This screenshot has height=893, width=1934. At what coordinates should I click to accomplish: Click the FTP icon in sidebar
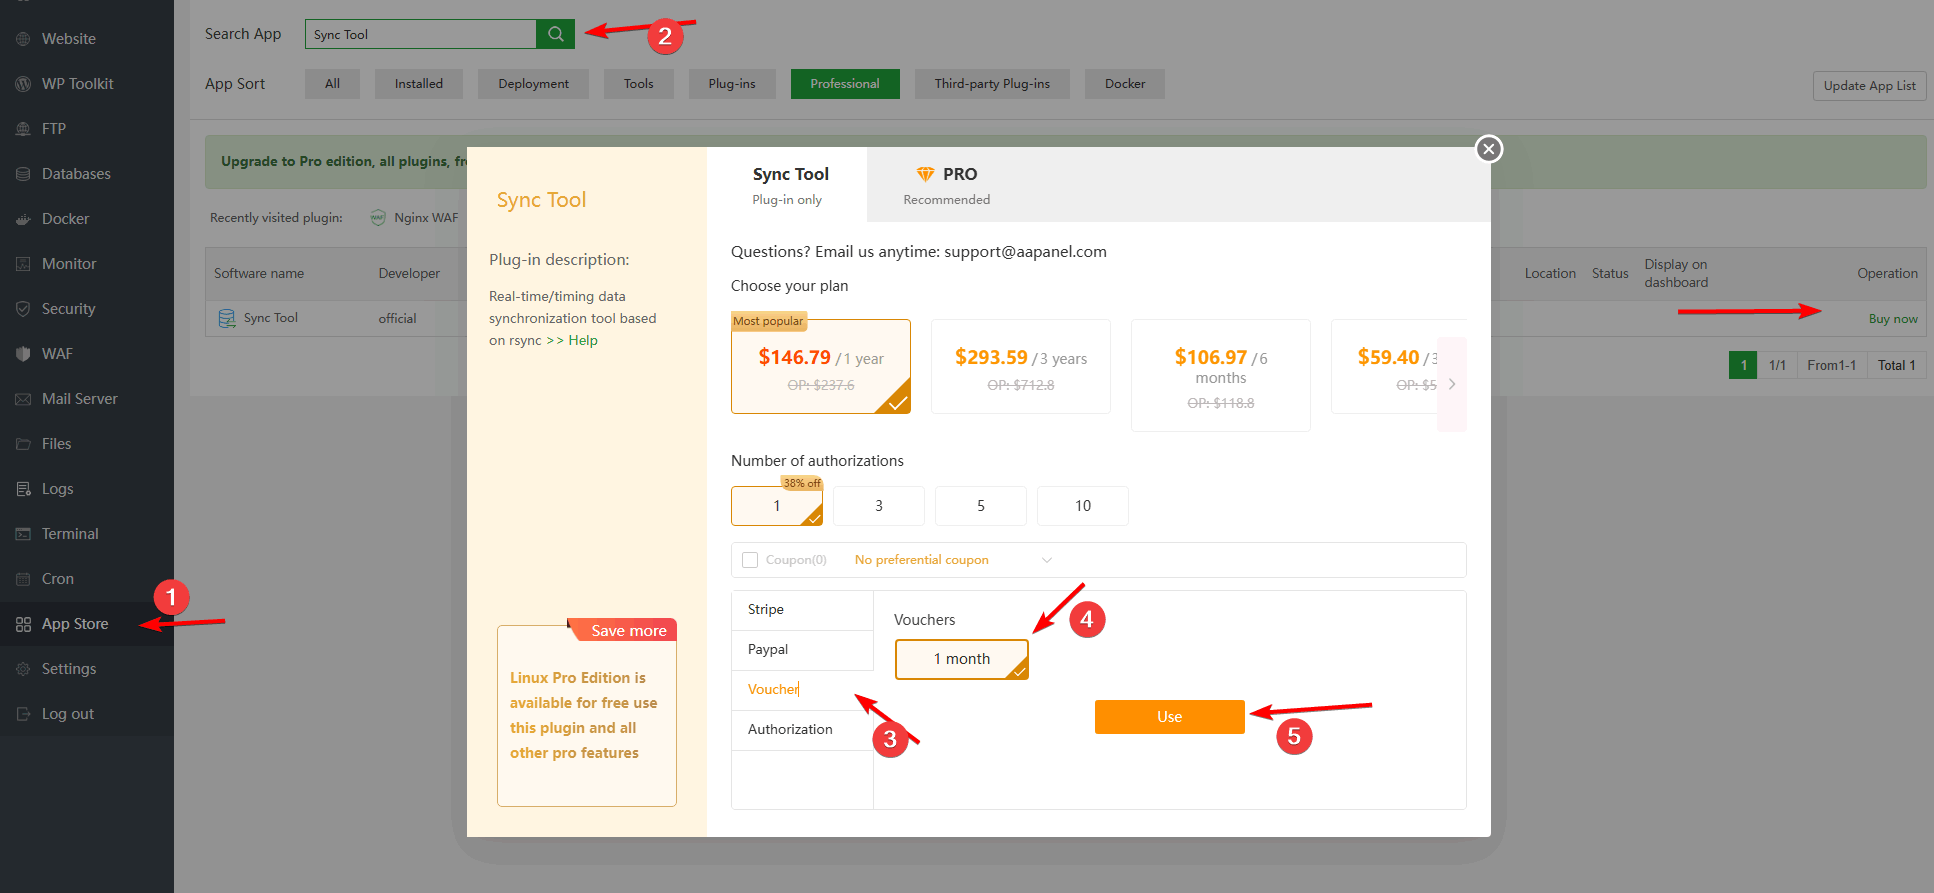(23, 129)
